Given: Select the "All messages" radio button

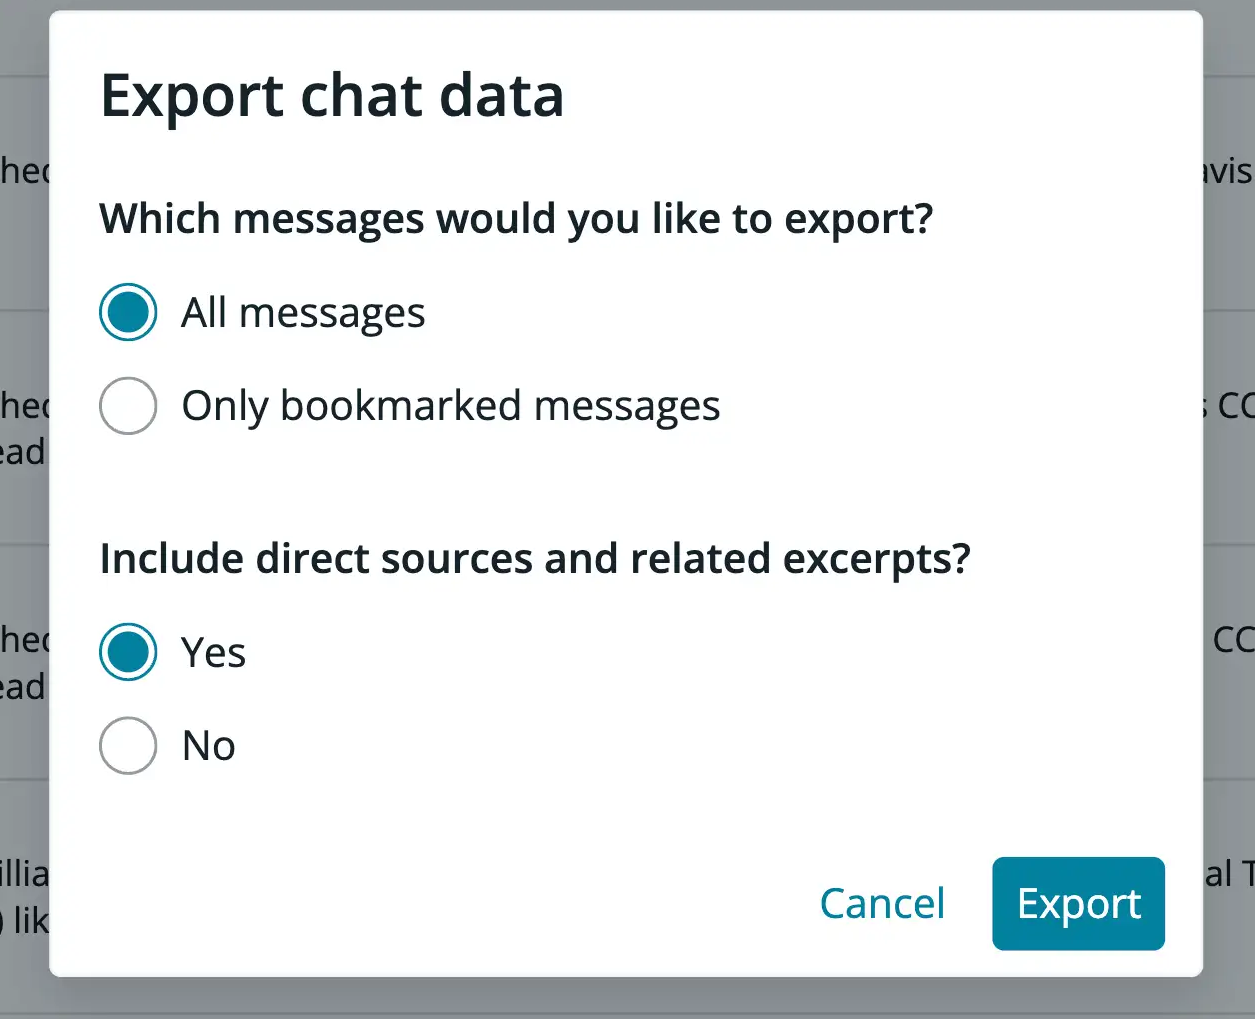Looking at the screenshot, I should [128, 312].
